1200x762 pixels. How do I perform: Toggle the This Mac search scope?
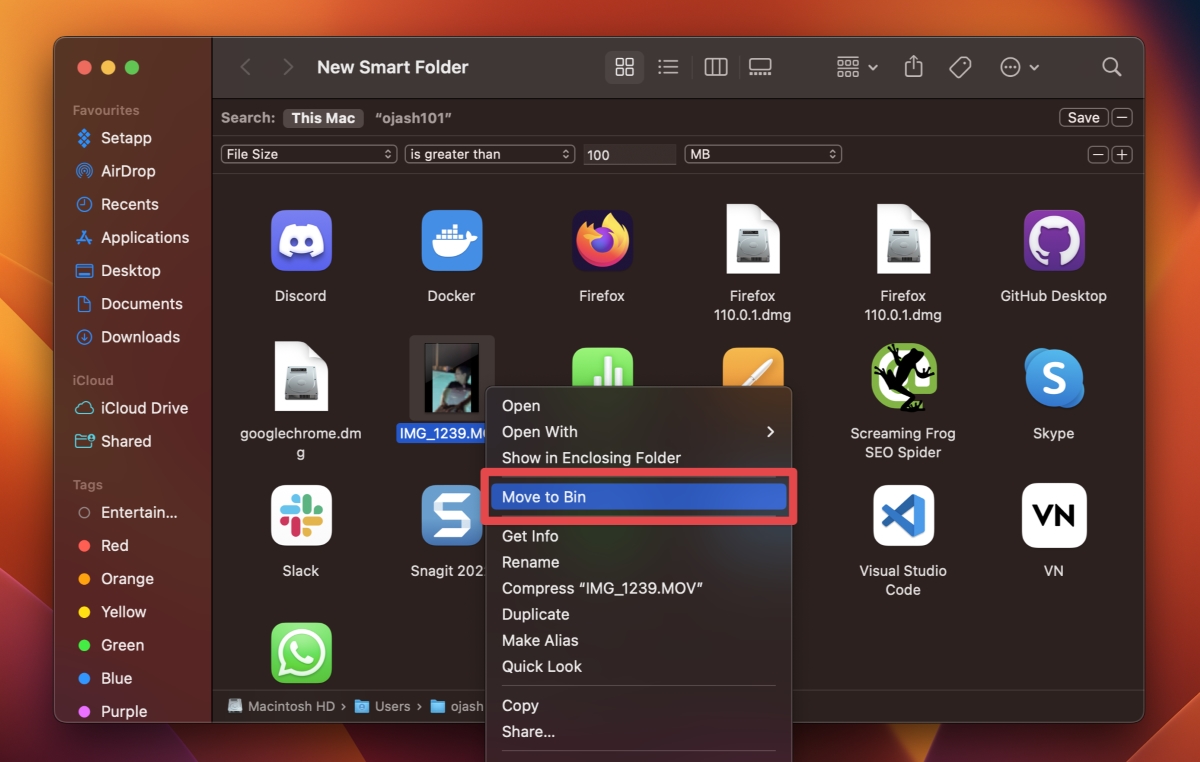[322, 118]
